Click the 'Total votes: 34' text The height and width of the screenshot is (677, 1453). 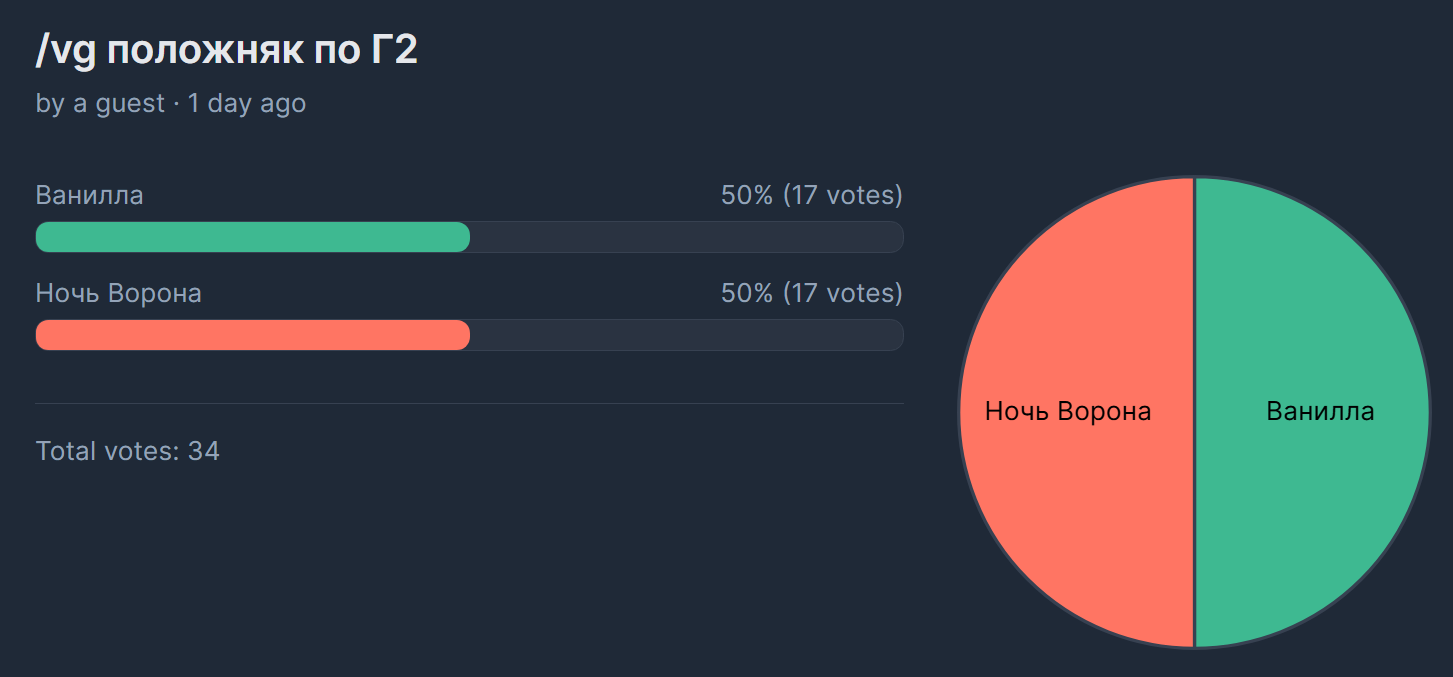click(x=127, y=451)
